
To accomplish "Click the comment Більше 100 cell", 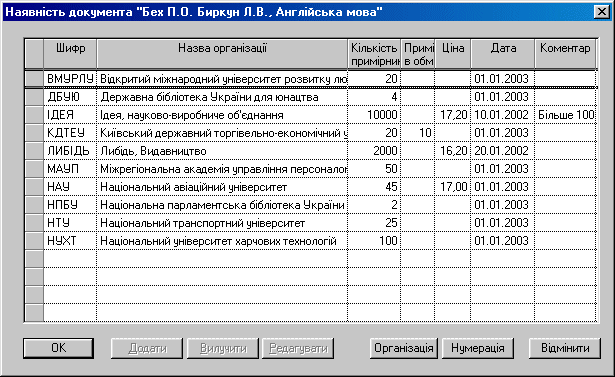I will 565,115.
